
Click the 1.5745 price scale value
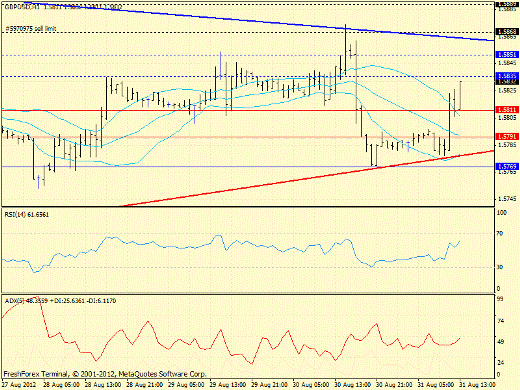point(507,199)
